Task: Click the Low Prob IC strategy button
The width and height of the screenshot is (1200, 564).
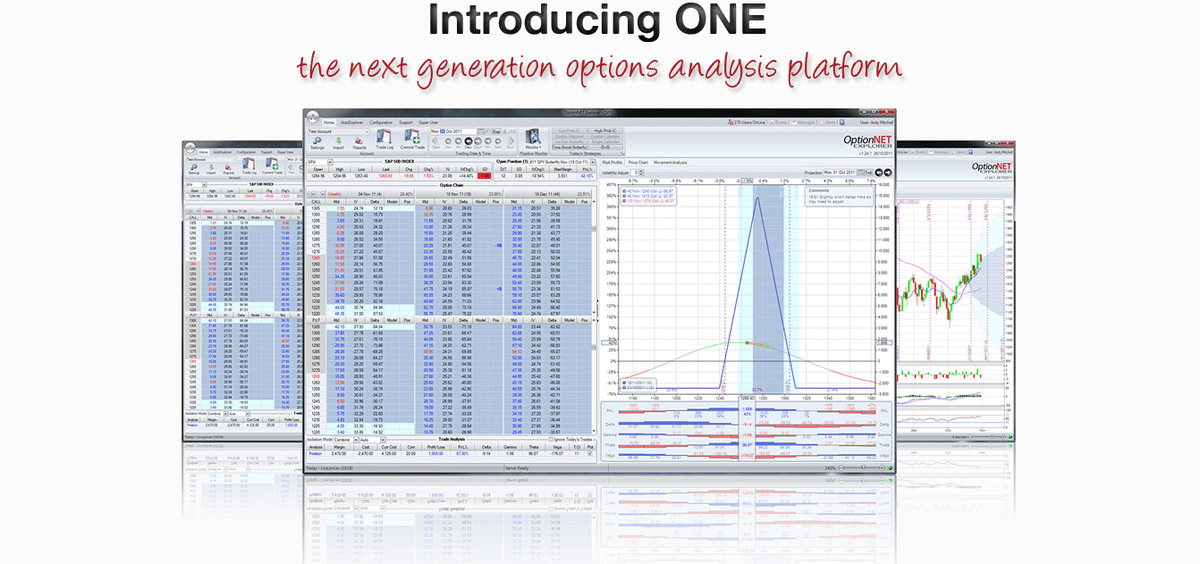Action: tap(569, 130)
